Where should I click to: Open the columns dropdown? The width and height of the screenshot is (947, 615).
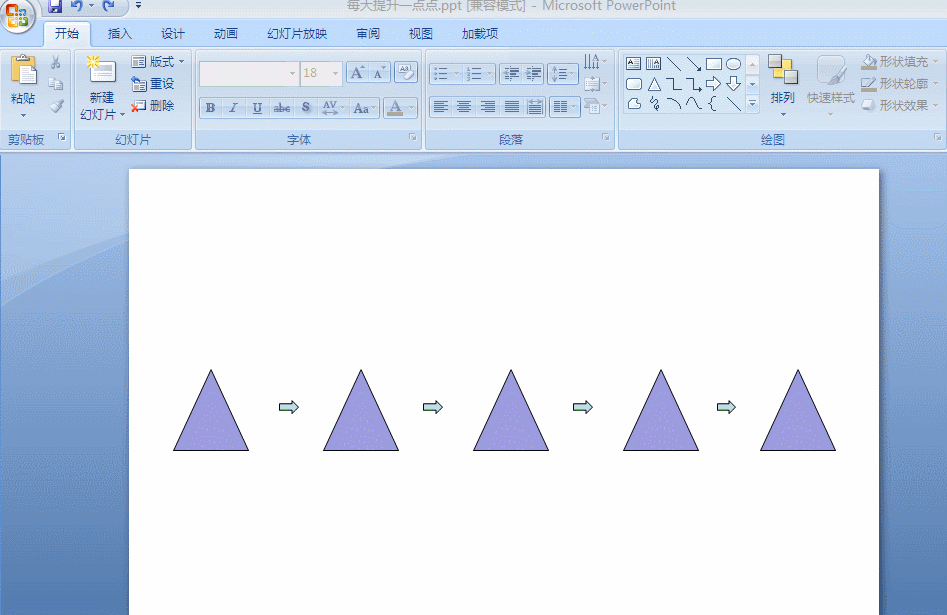[565, 108]
